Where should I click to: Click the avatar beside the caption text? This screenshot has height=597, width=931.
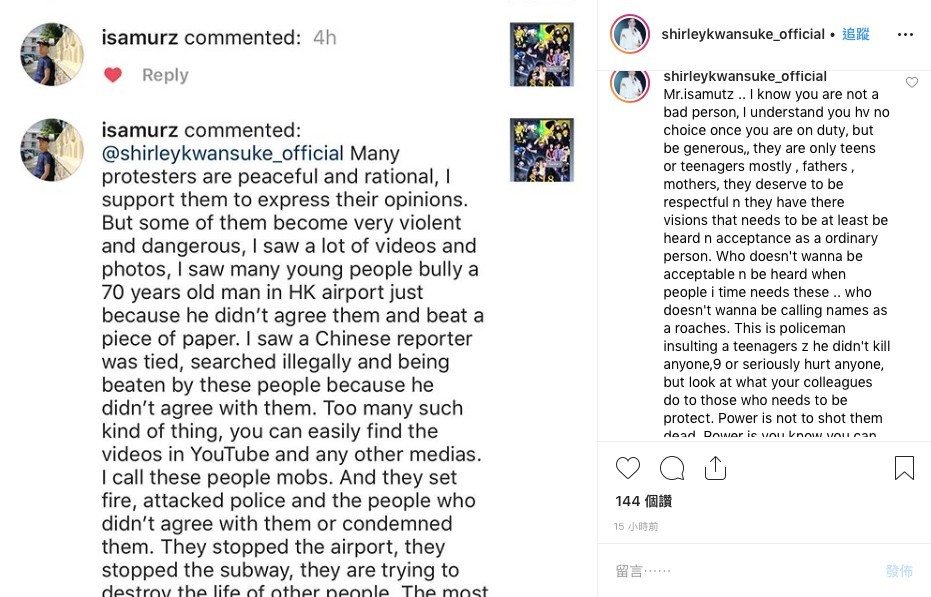tap(630, 84)
